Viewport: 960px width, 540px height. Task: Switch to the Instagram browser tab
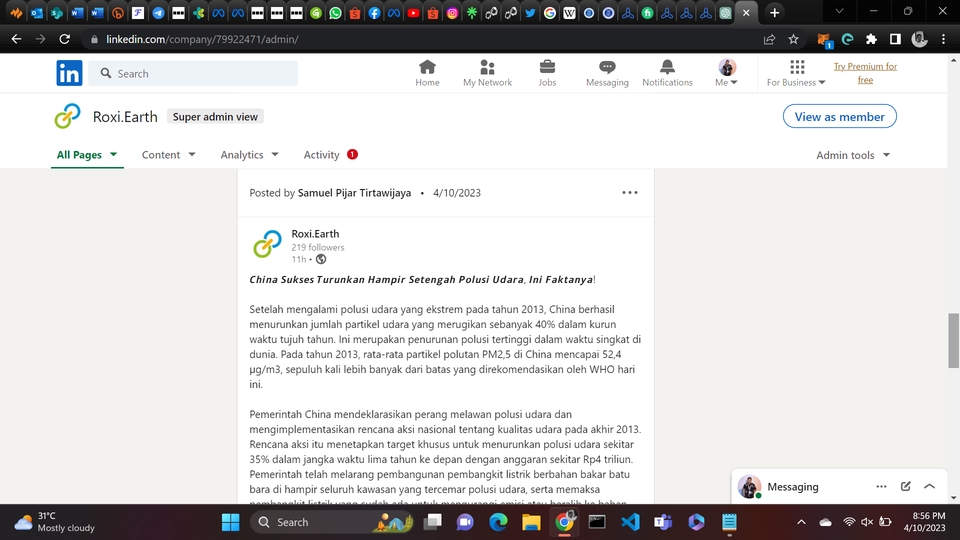point(452,12)
